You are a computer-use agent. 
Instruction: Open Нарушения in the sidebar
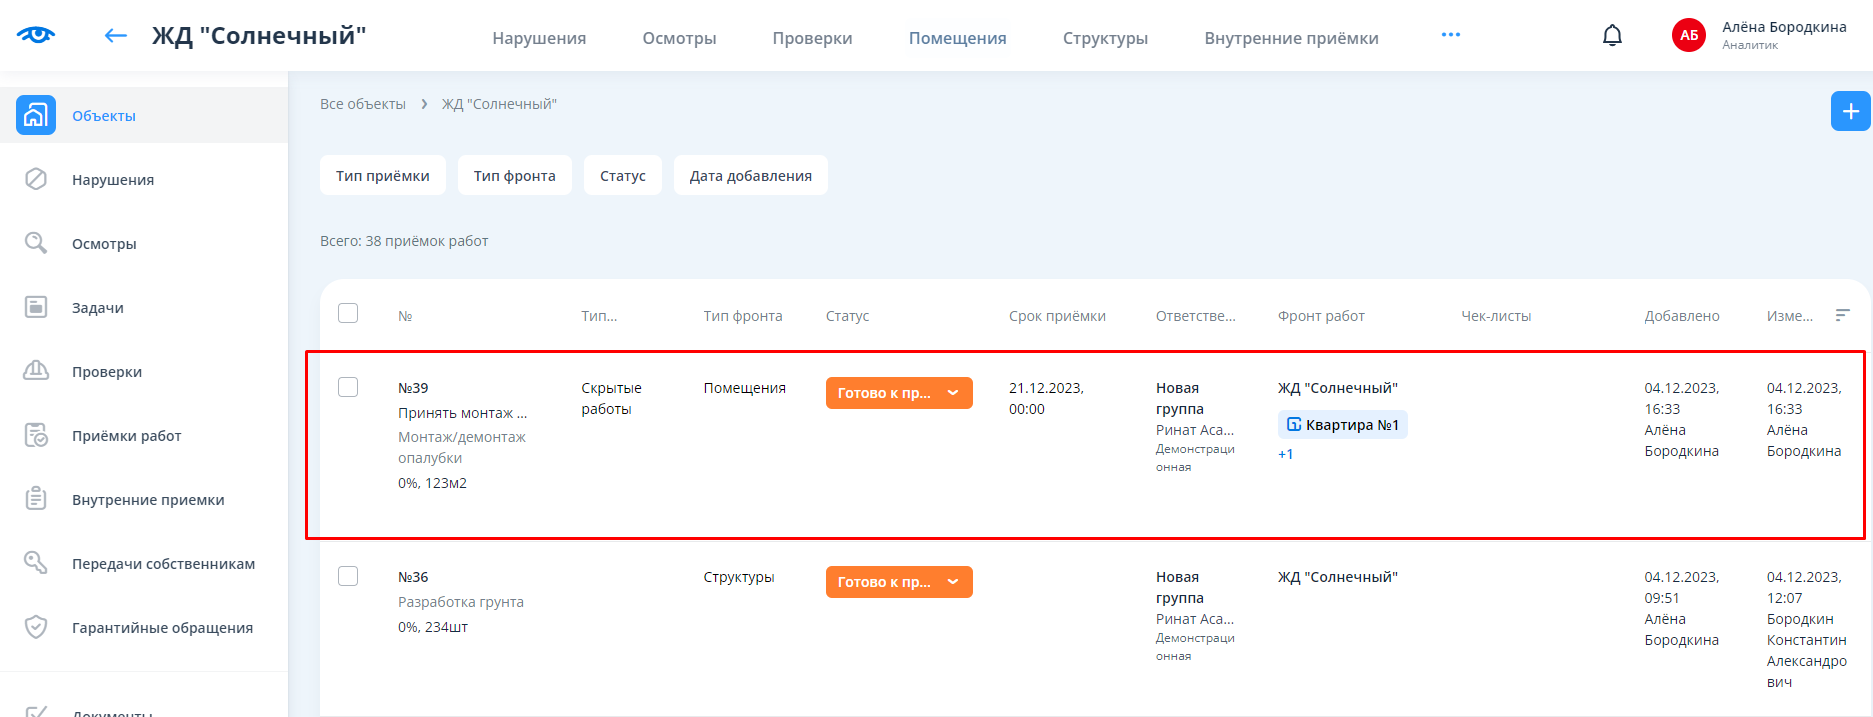(x=113, y=180)
